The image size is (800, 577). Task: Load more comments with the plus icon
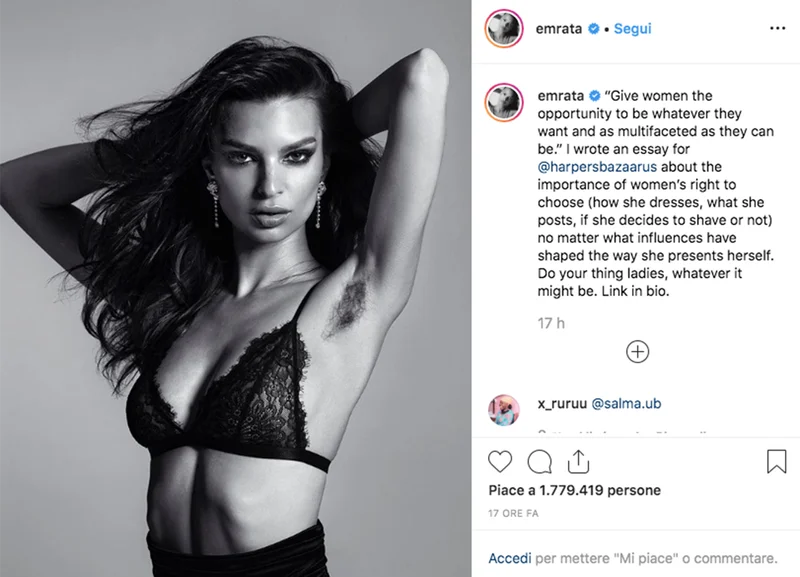click(637, 352)
